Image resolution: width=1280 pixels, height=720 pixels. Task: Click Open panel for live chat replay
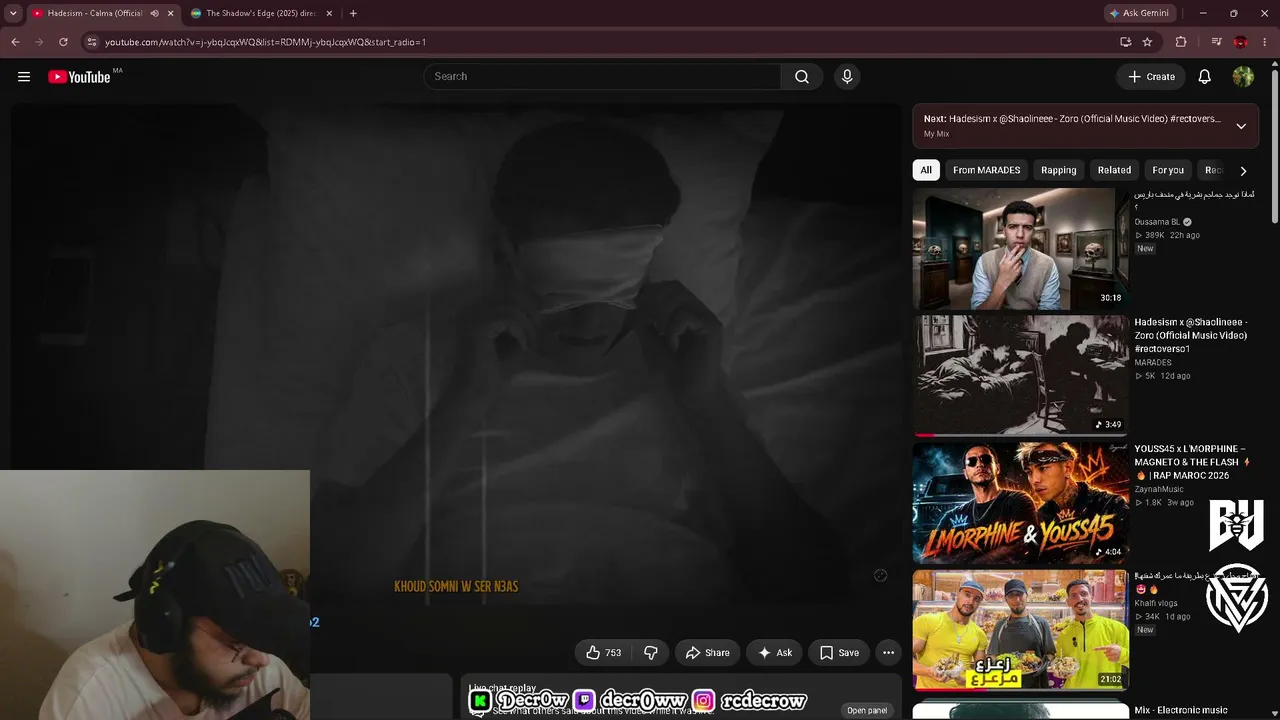pos(867,710)
